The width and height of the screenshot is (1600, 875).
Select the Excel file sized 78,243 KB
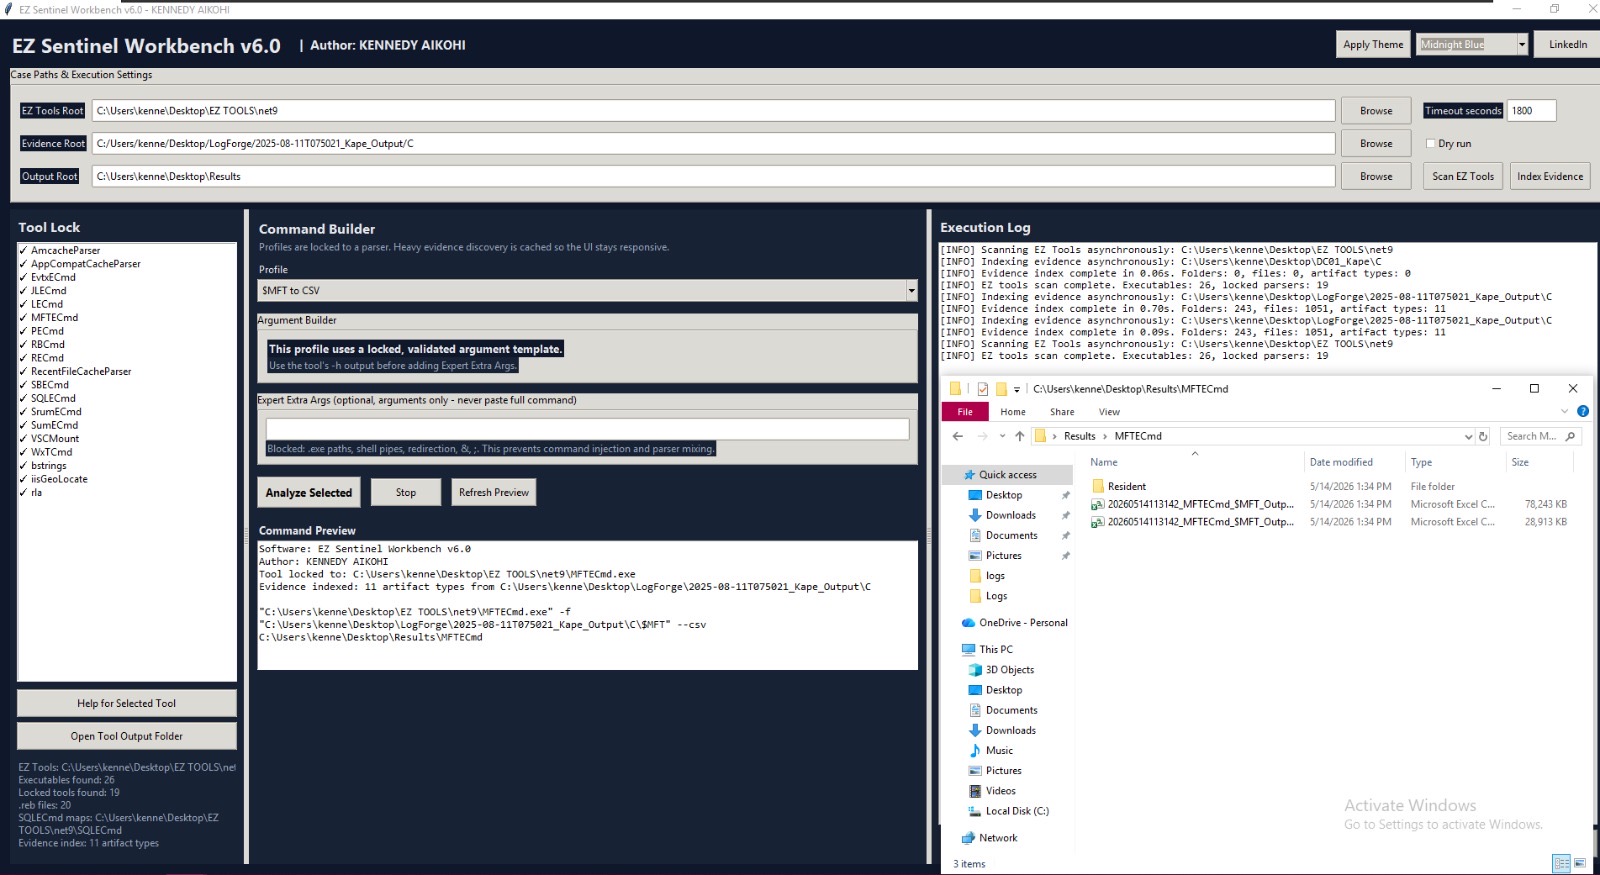[x=1330, y=504]
